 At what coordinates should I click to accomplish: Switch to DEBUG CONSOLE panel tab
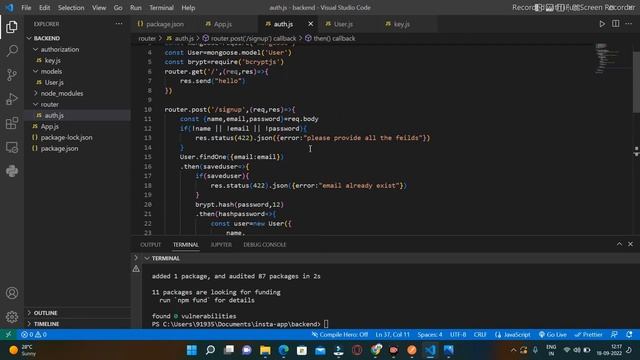pos(264,244)
